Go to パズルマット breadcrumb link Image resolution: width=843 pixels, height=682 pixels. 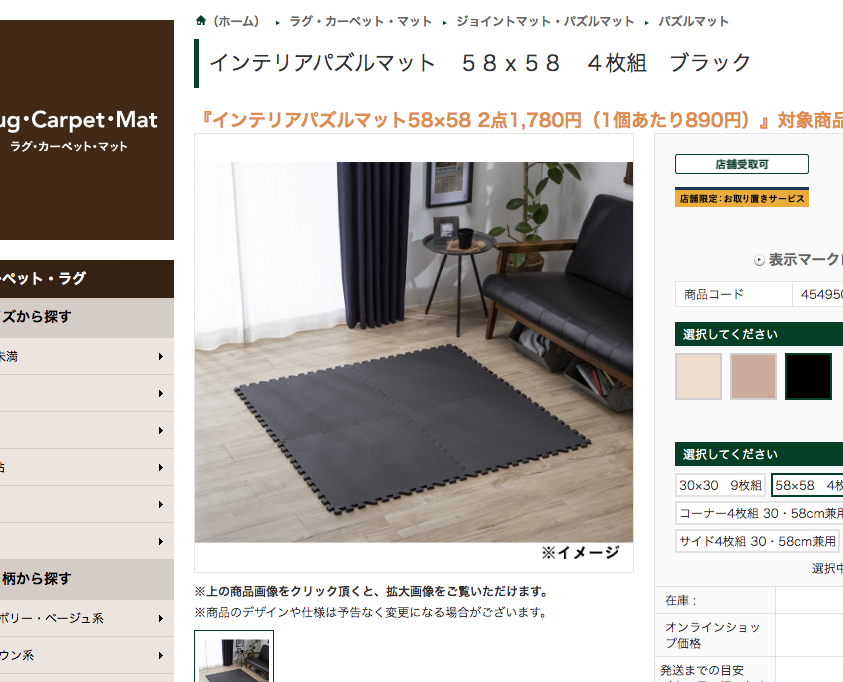694,21
